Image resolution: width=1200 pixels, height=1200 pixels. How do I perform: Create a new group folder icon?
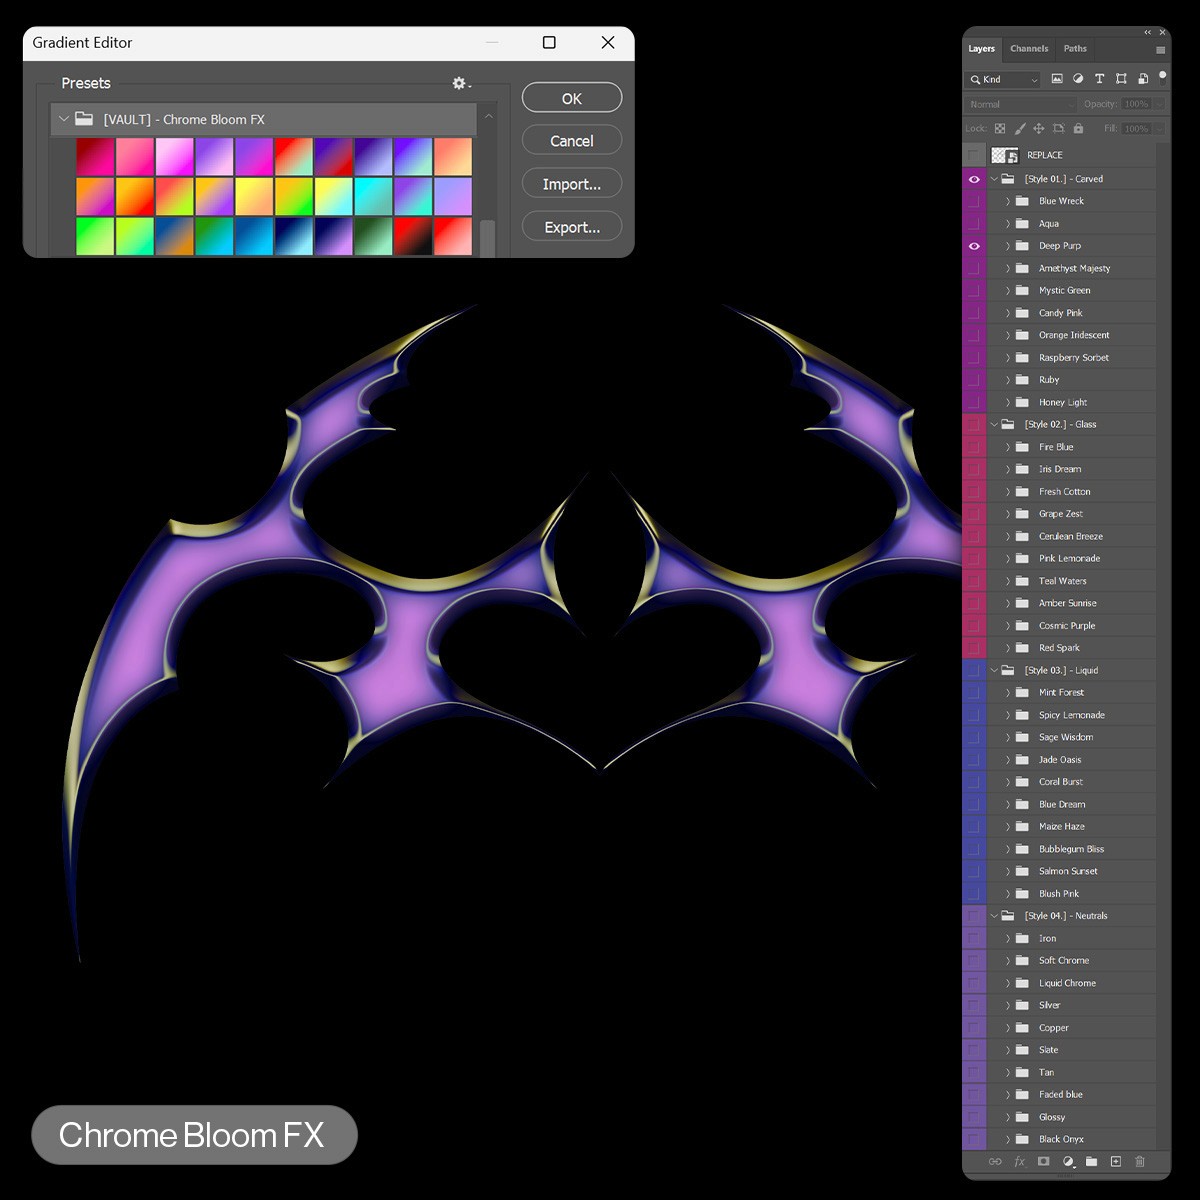coord(1091,1162)
